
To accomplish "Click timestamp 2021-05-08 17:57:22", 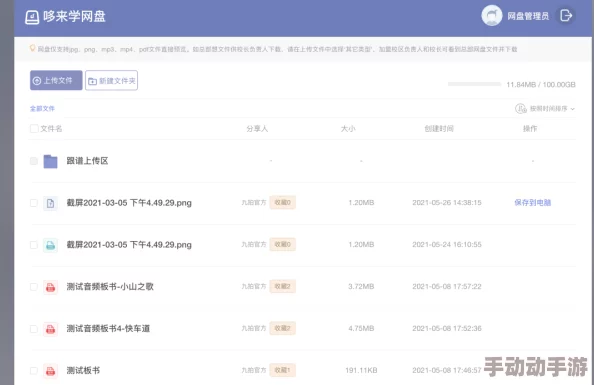I will (x=447, y=286).
